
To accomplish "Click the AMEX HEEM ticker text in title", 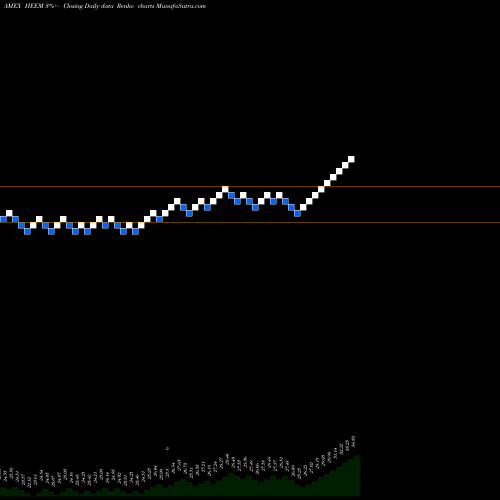I will pos(24,6).
